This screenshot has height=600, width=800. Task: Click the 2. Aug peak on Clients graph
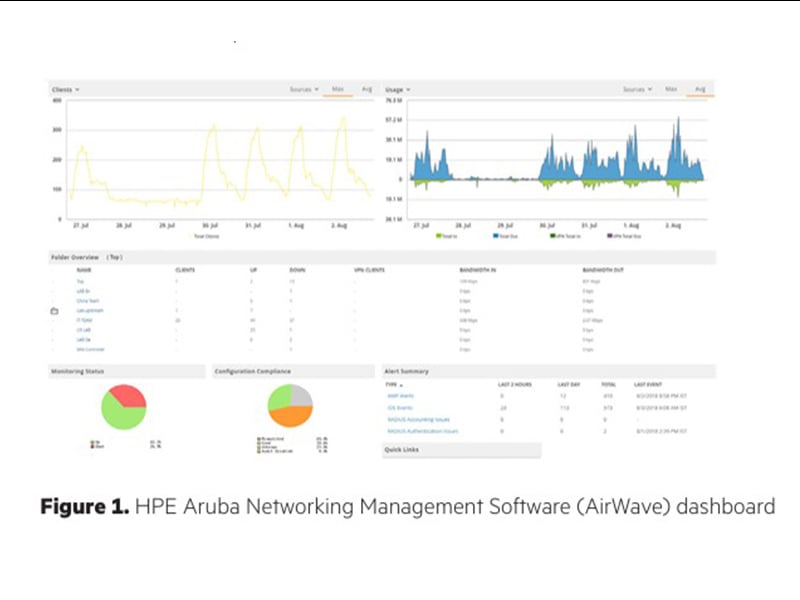343,119
